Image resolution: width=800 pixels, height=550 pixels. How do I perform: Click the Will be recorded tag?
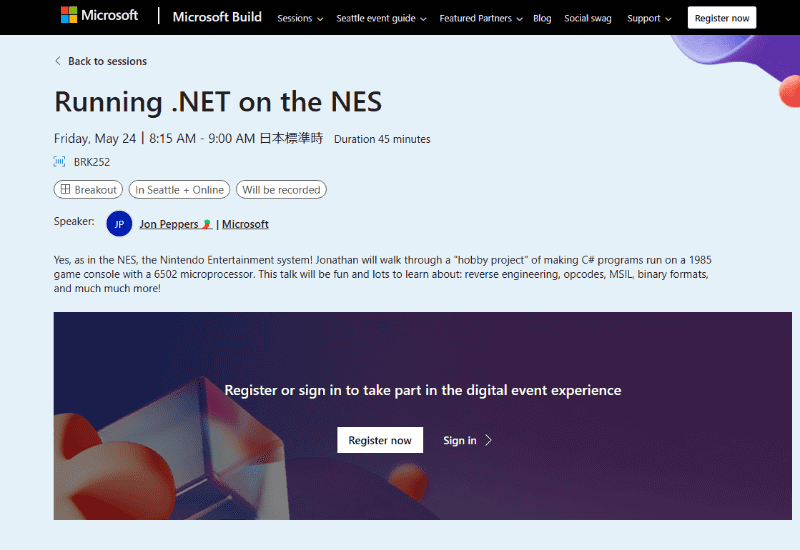(x=281, y=189)
